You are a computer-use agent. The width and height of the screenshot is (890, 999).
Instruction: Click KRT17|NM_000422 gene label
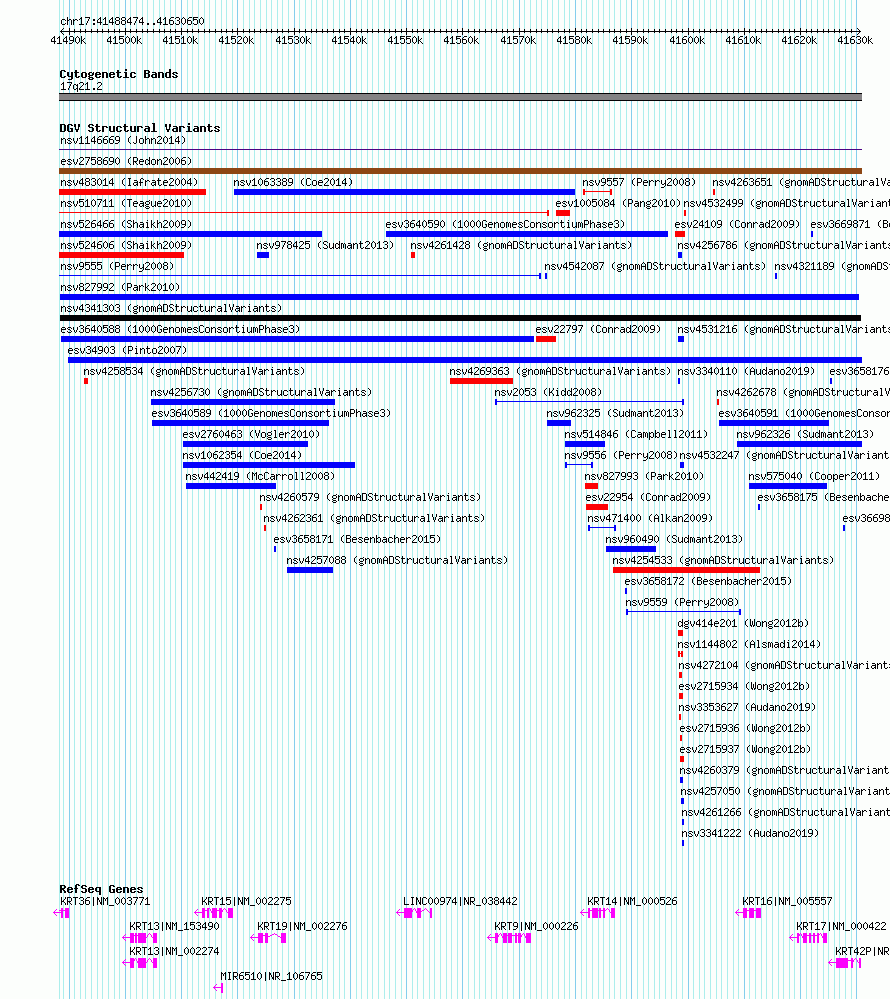tap(842, 926)
